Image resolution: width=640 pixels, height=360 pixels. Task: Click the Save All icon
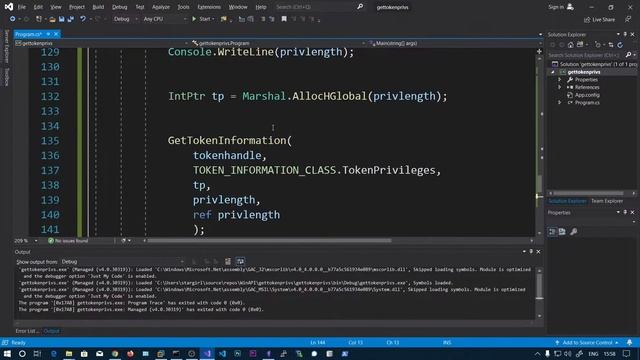click(71, 19)
